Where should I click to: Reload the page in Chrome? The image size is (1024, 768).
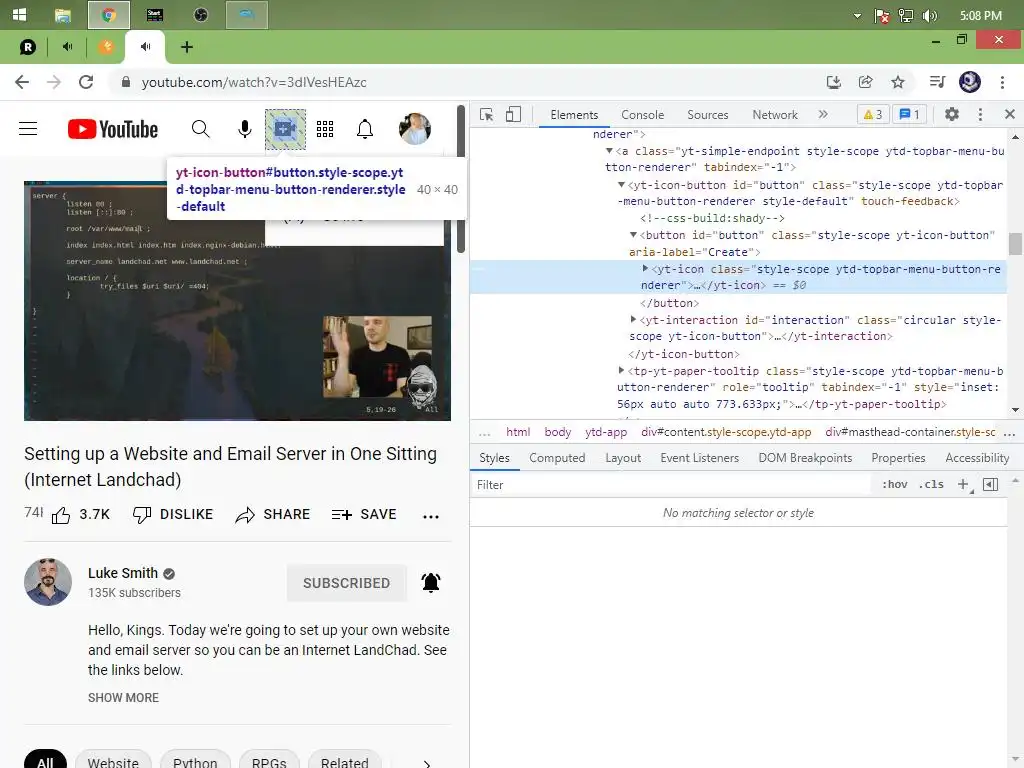pyautogui.click(x=86, y=82)
